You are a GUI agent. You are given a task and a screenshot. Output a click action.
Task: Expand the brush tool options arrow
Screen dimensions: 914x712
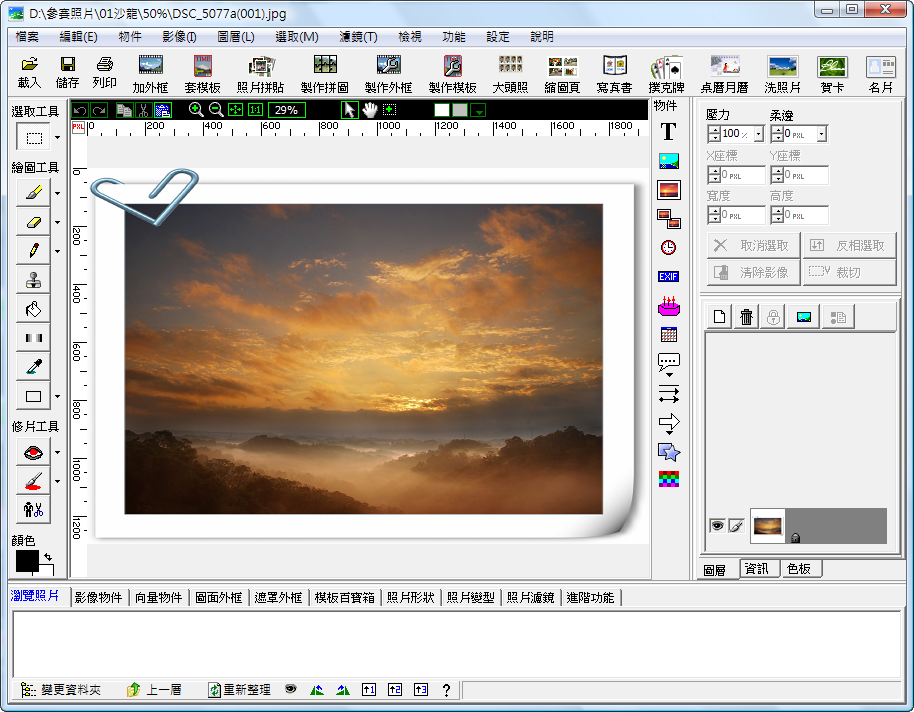(57, 193)
